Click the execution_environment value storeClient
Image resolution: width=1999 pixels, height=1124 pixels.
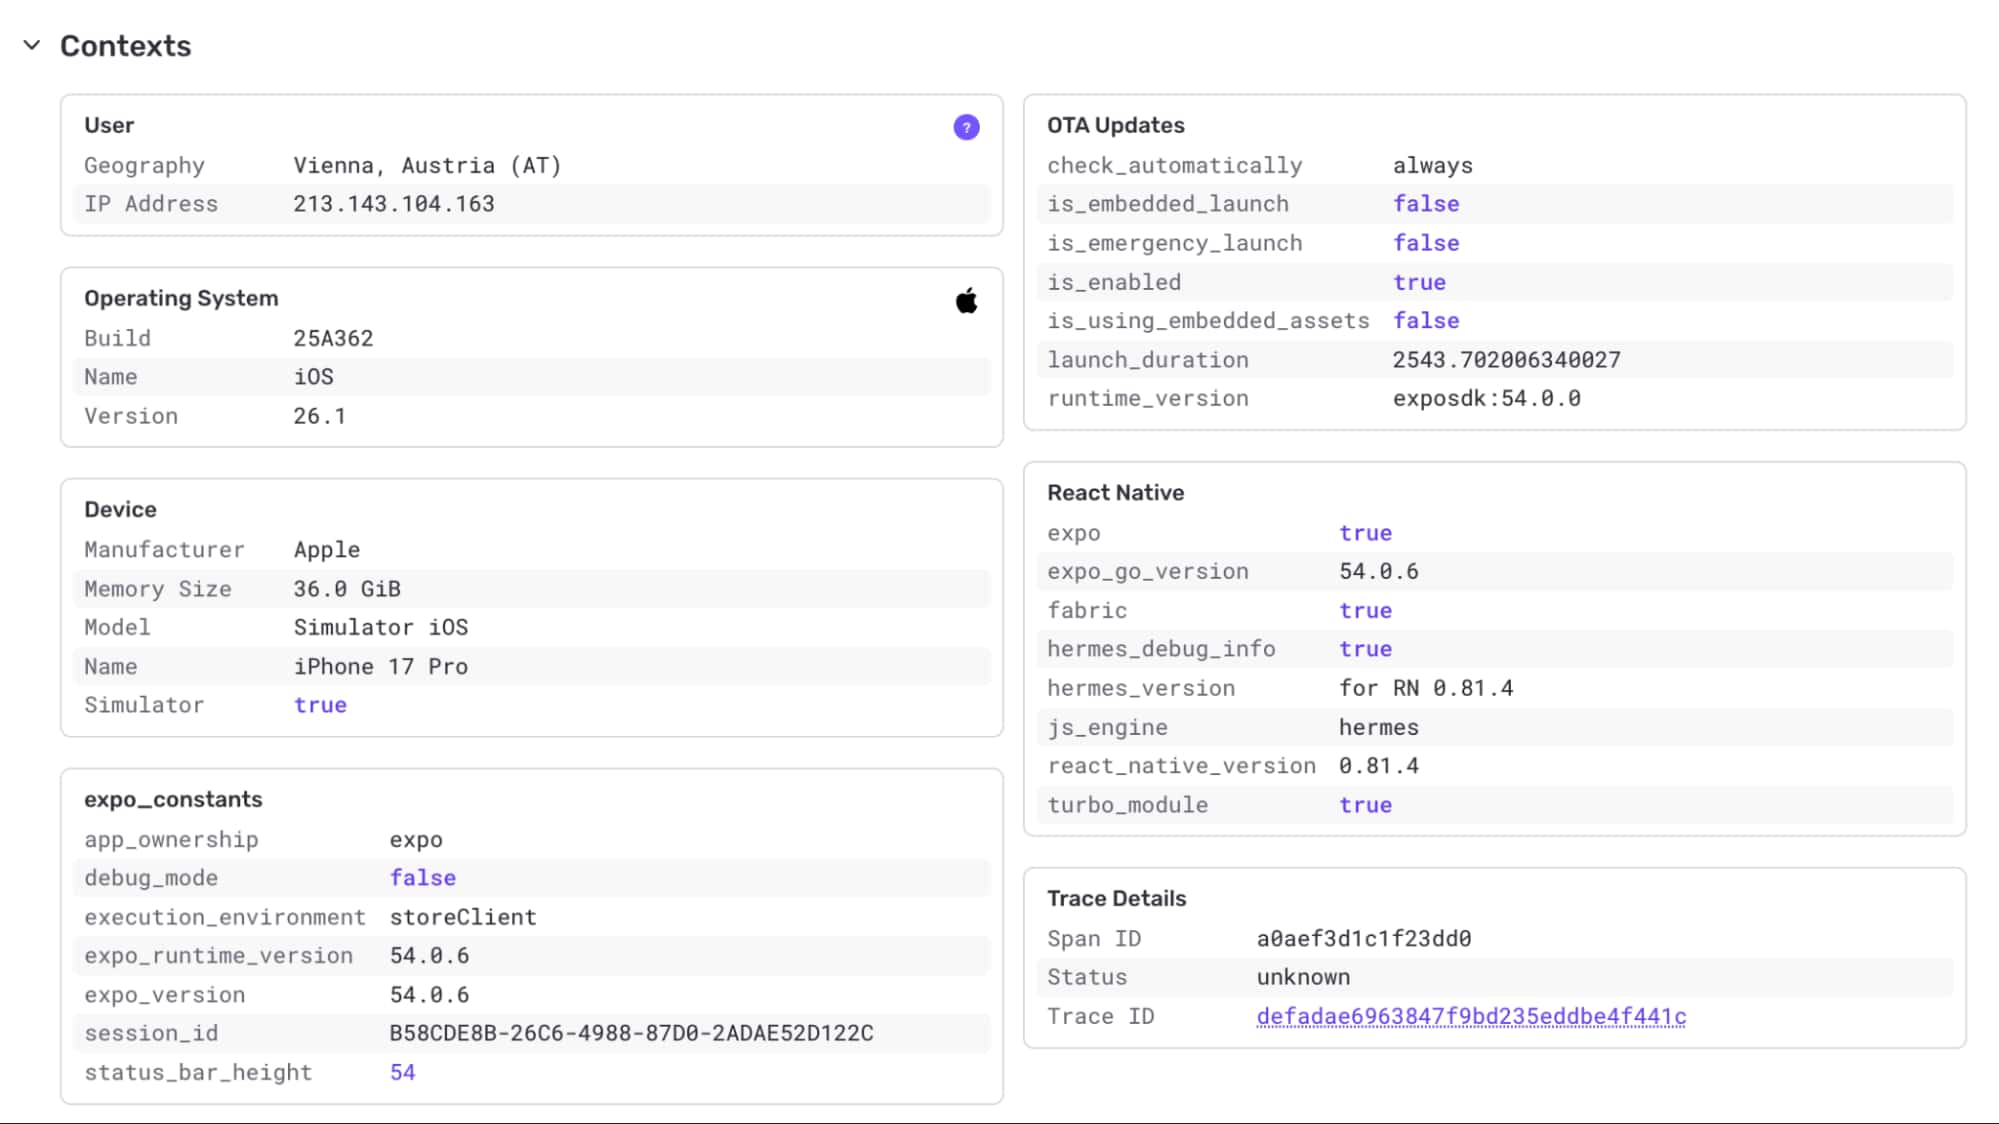463,917
